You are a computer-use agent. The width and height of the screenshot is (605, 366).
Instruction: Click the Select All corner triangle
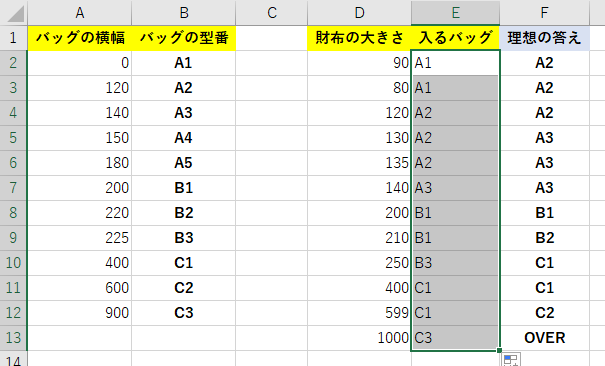14,13
